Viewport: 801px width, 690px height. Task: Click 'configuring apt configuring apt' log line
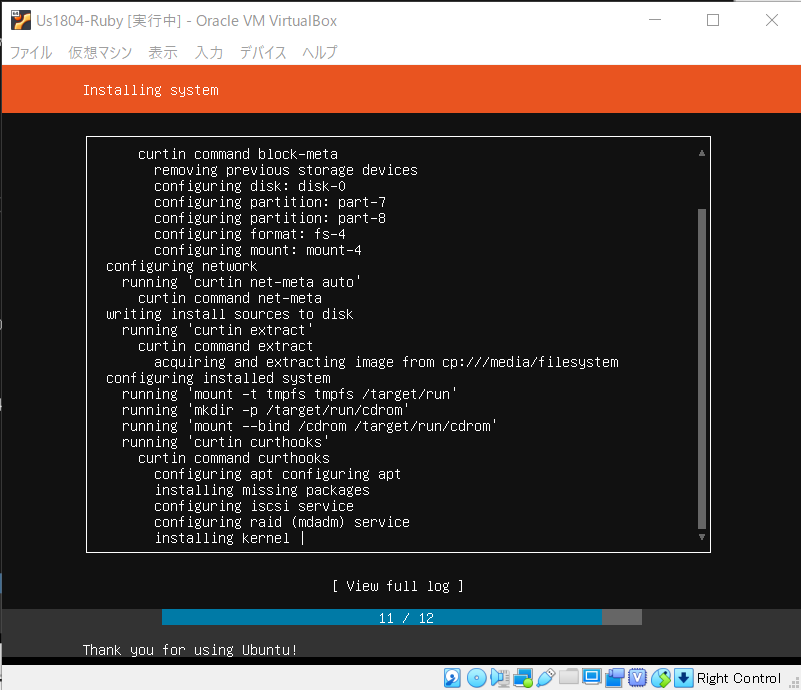277,474
